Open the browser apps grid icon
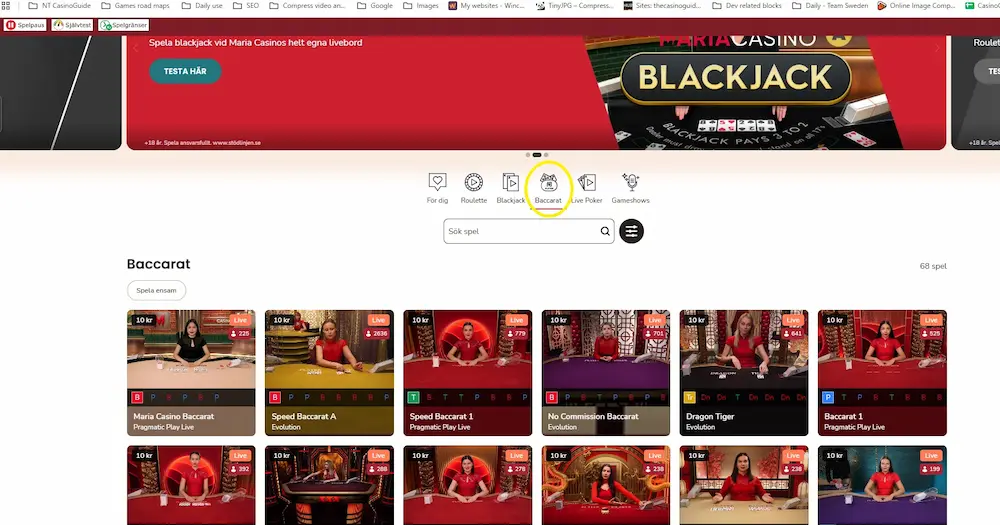This screenshot has height=525, width=1000. [x=6, y=5]
